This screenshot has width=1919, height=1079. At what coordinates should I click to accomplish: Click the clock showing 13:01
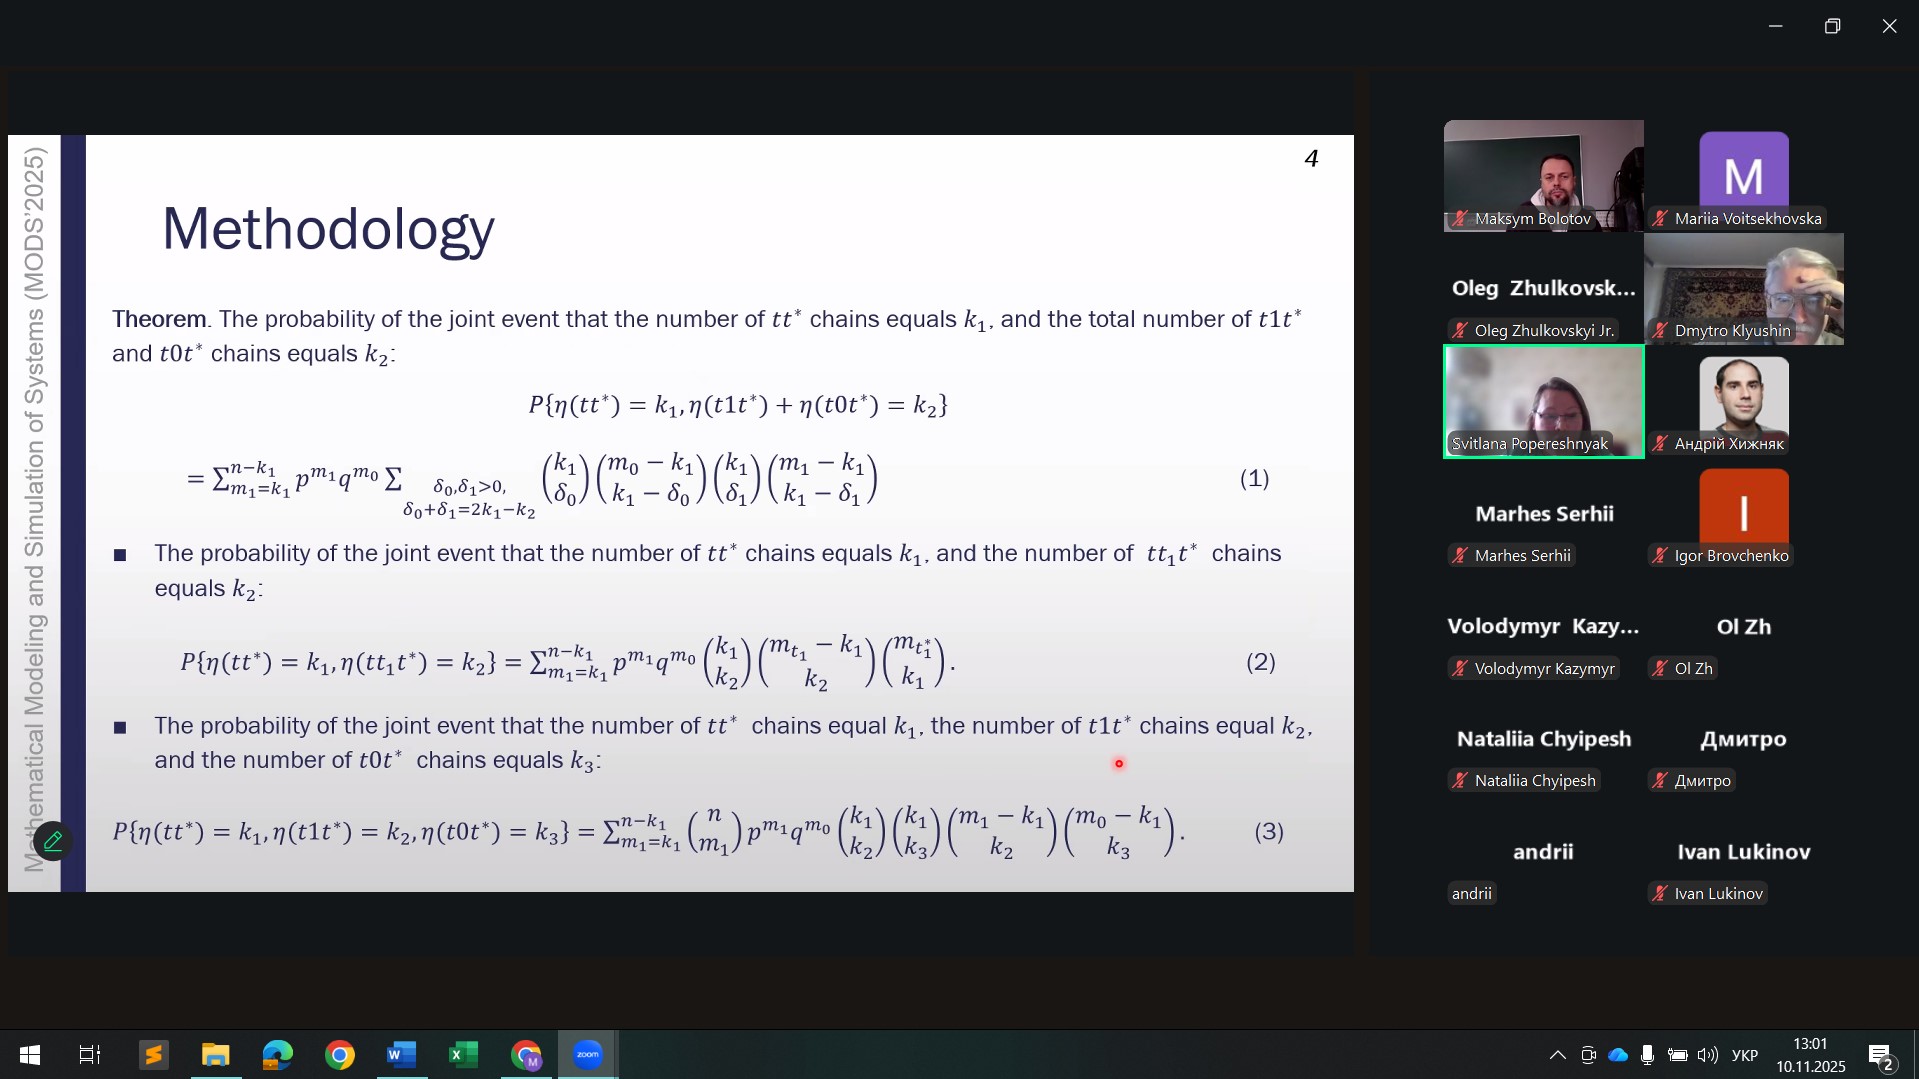point(1810,1055)
